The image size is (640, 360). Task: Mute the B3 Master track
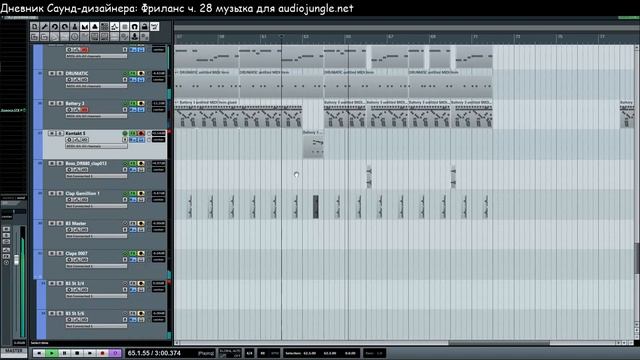52,223
